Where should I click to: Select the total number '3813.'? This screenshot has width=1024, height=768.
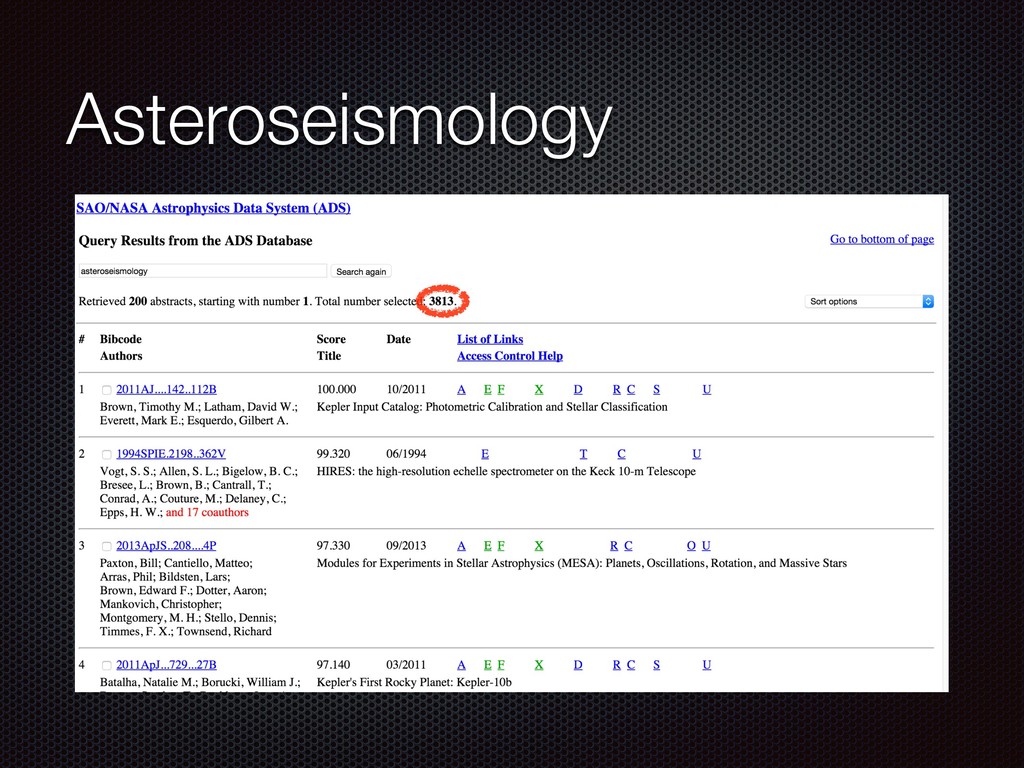tap(443, 301)
